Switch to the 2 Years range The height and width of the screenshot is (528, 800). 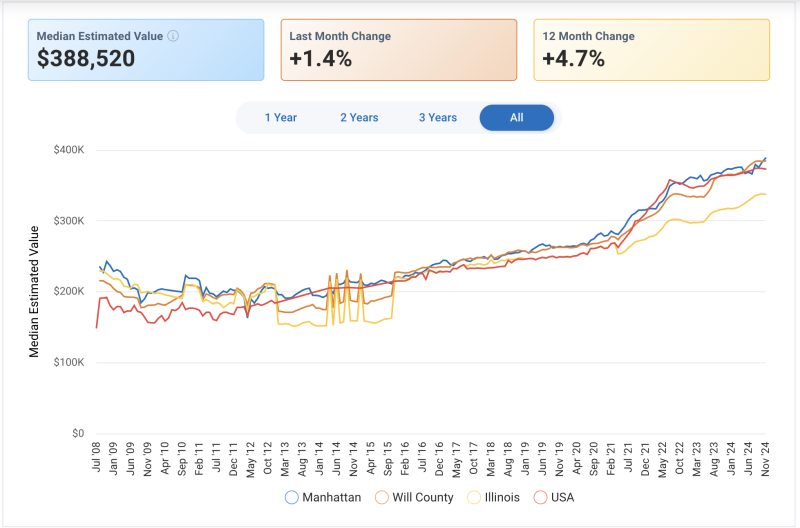click(x=359, y=118)
